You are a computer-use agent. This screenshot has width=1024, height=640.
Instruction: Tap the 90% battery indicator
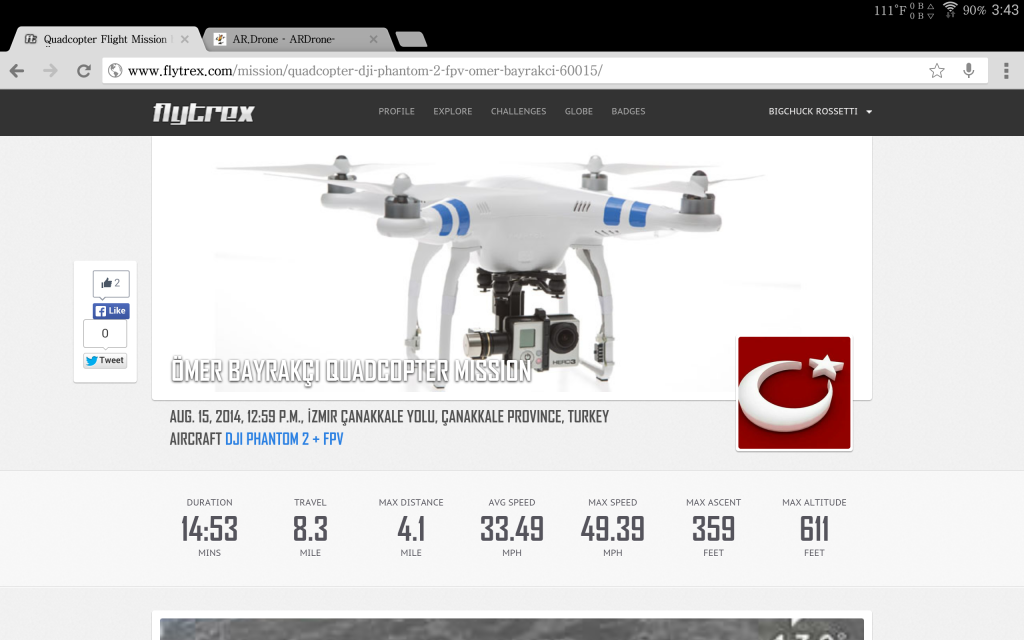974,10
